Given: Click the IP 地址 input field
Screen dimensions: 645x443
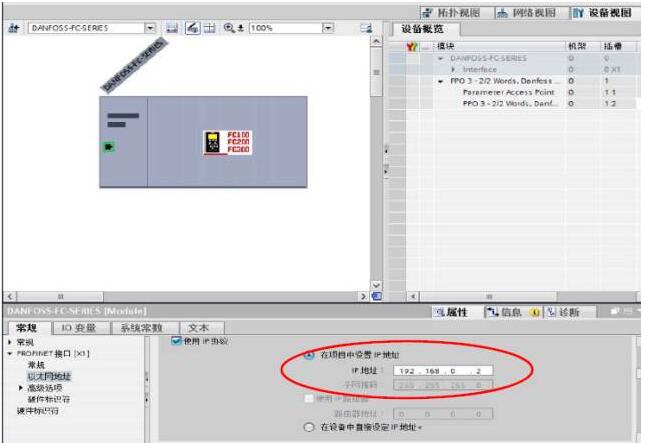Looking at the screenshot, I should [435, 370].
